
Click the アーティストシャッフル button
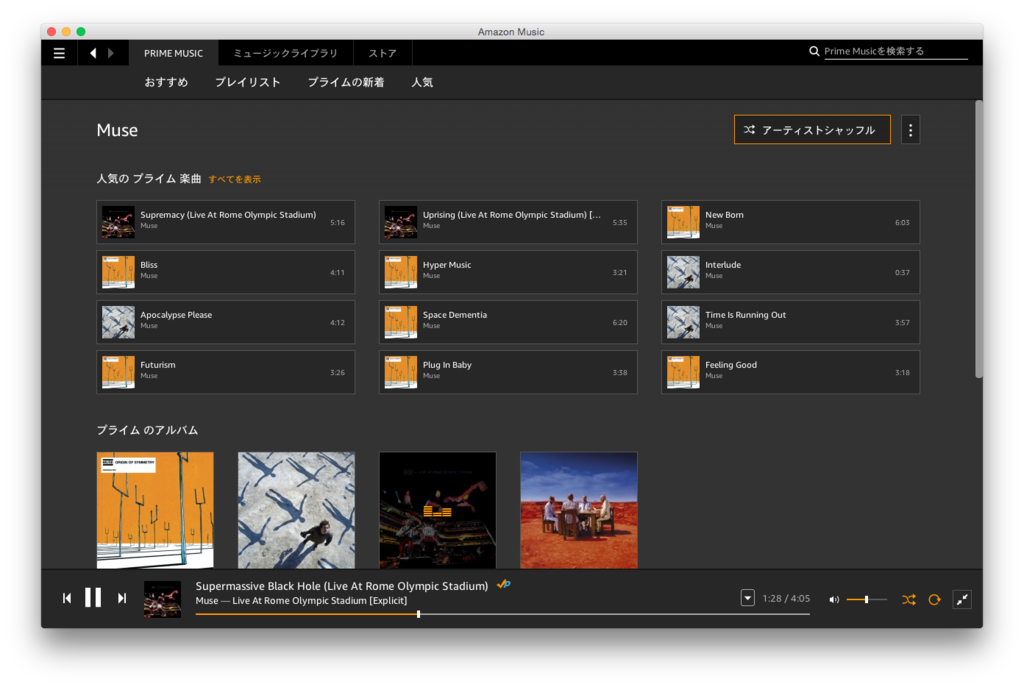812,130
